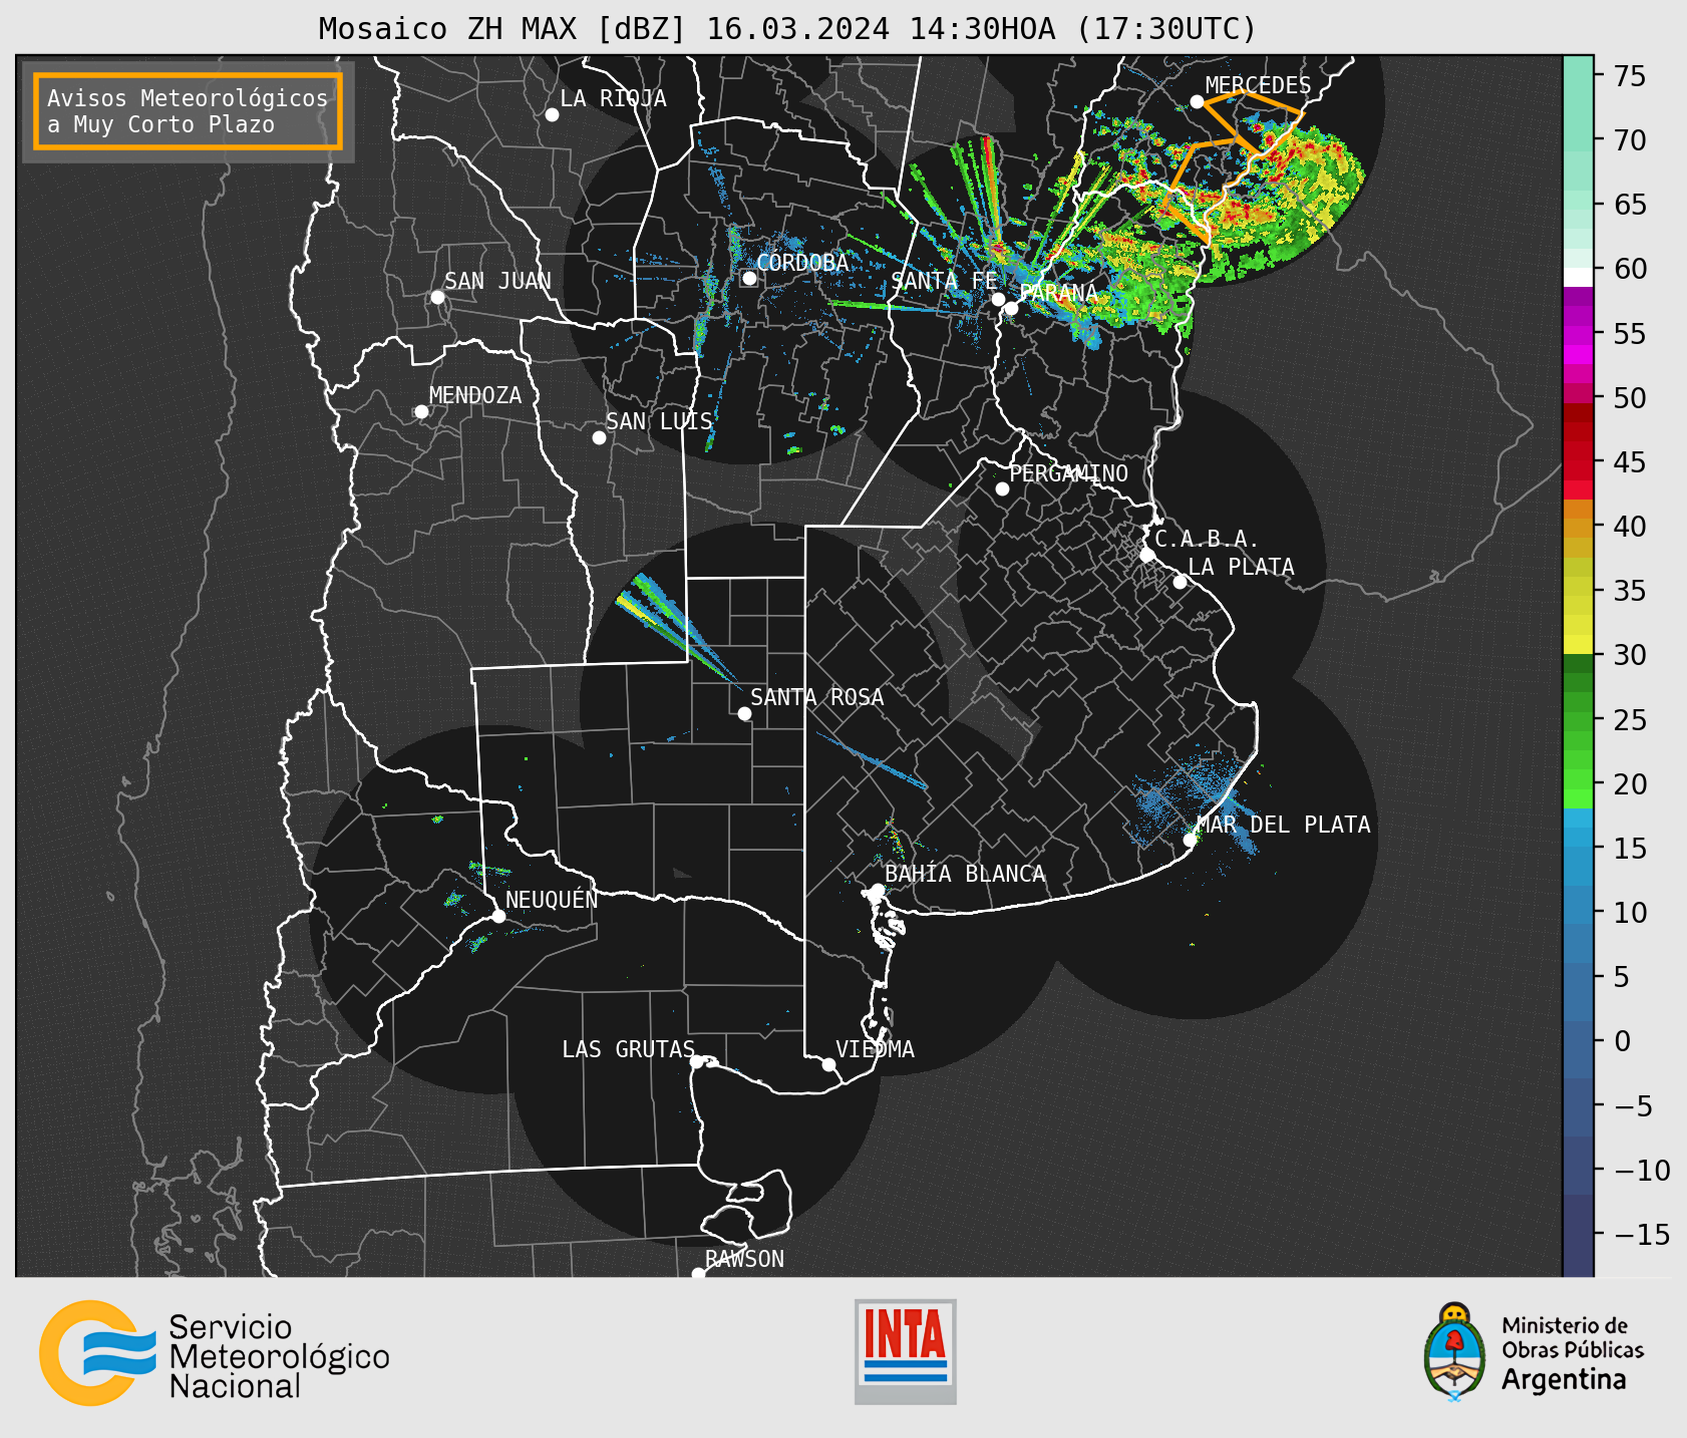Click the PERGAMINO city marker dot
Viewport: 1687px width, 1438px height.
pos(1002,489)
